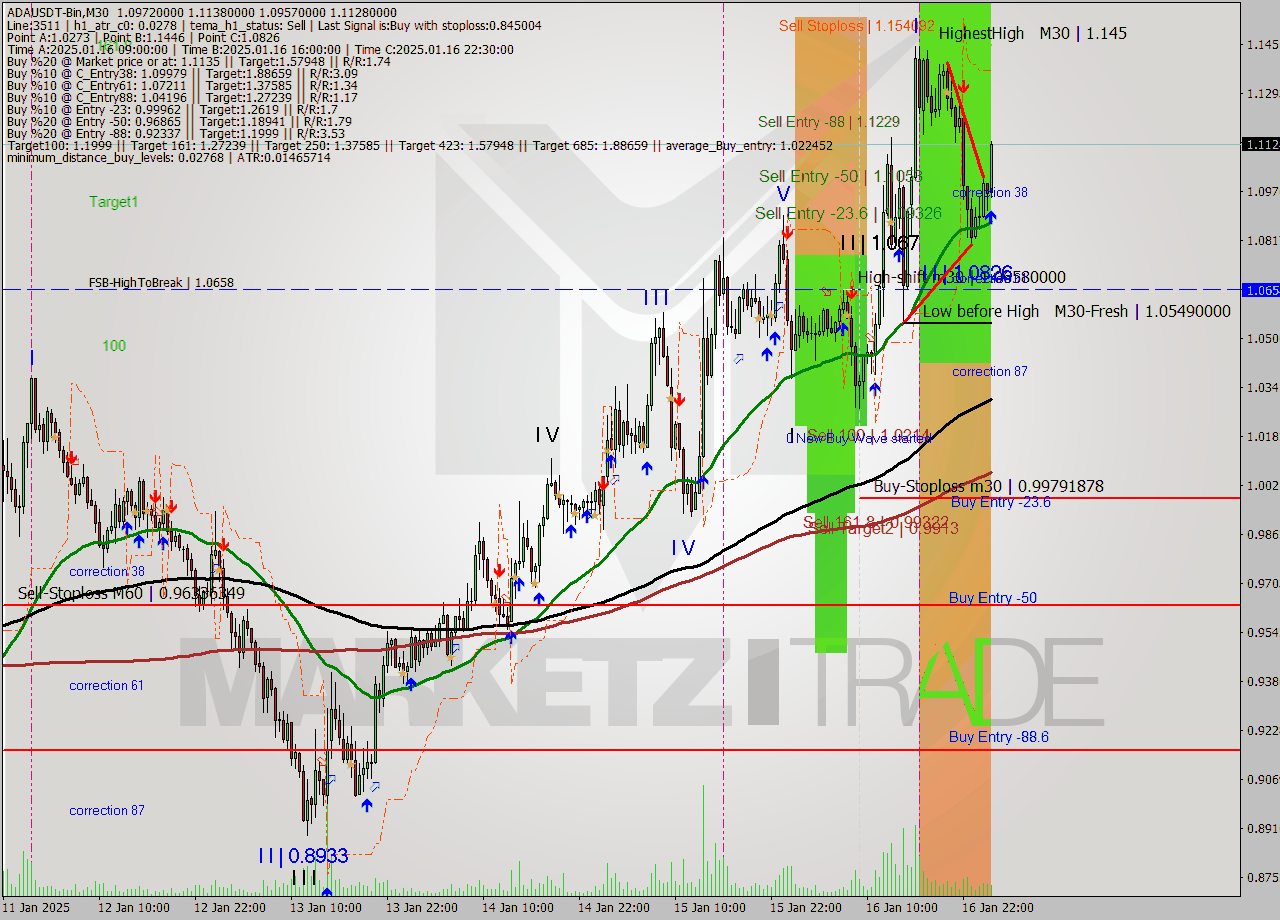Click the 'Sell Entry -88 | 1.1229' label

point(829,122)
